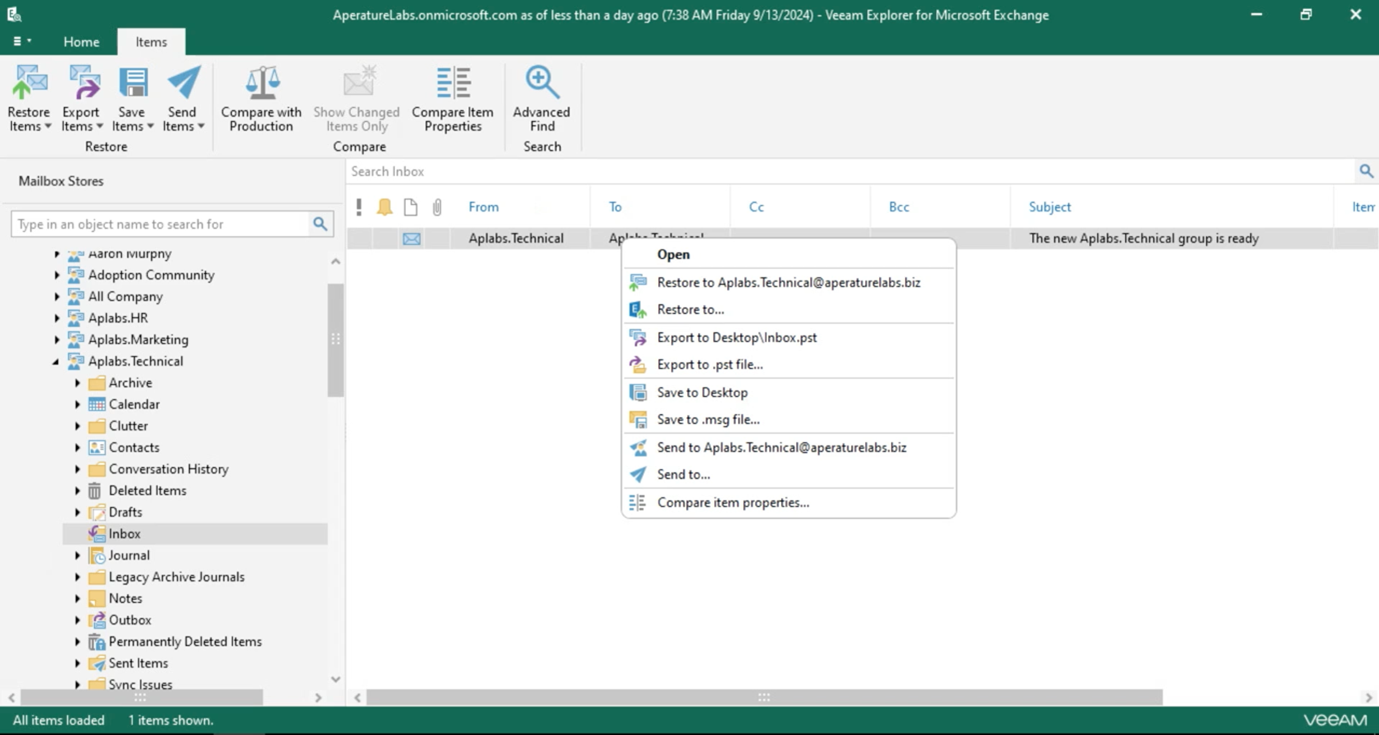The width and height of the screenshot is (1379, 735).
Task: Select the Calendar folder
Action: [134, 404]
